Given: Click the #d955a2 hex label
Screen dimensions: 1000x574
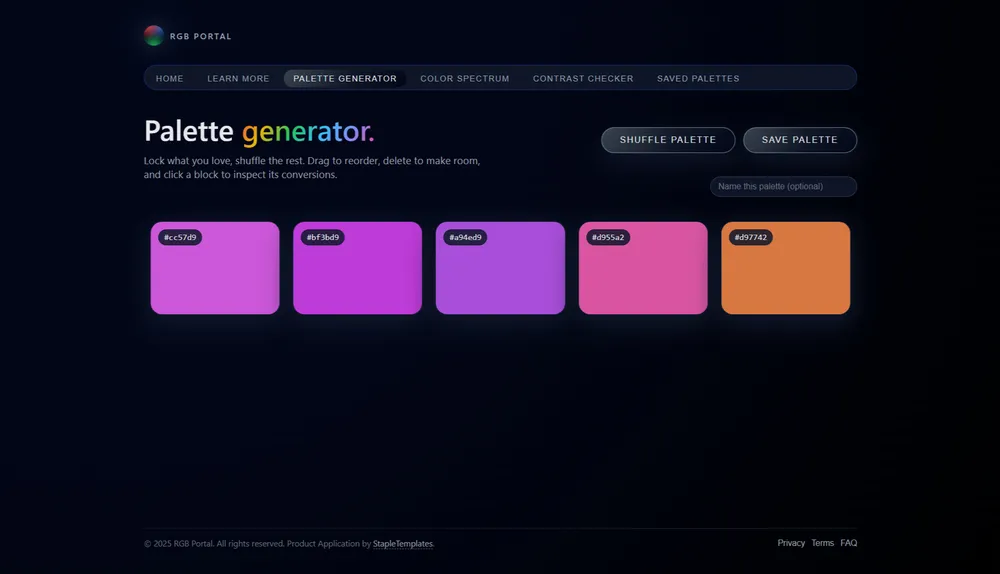Looking at the screenshot, I should 608,237.
